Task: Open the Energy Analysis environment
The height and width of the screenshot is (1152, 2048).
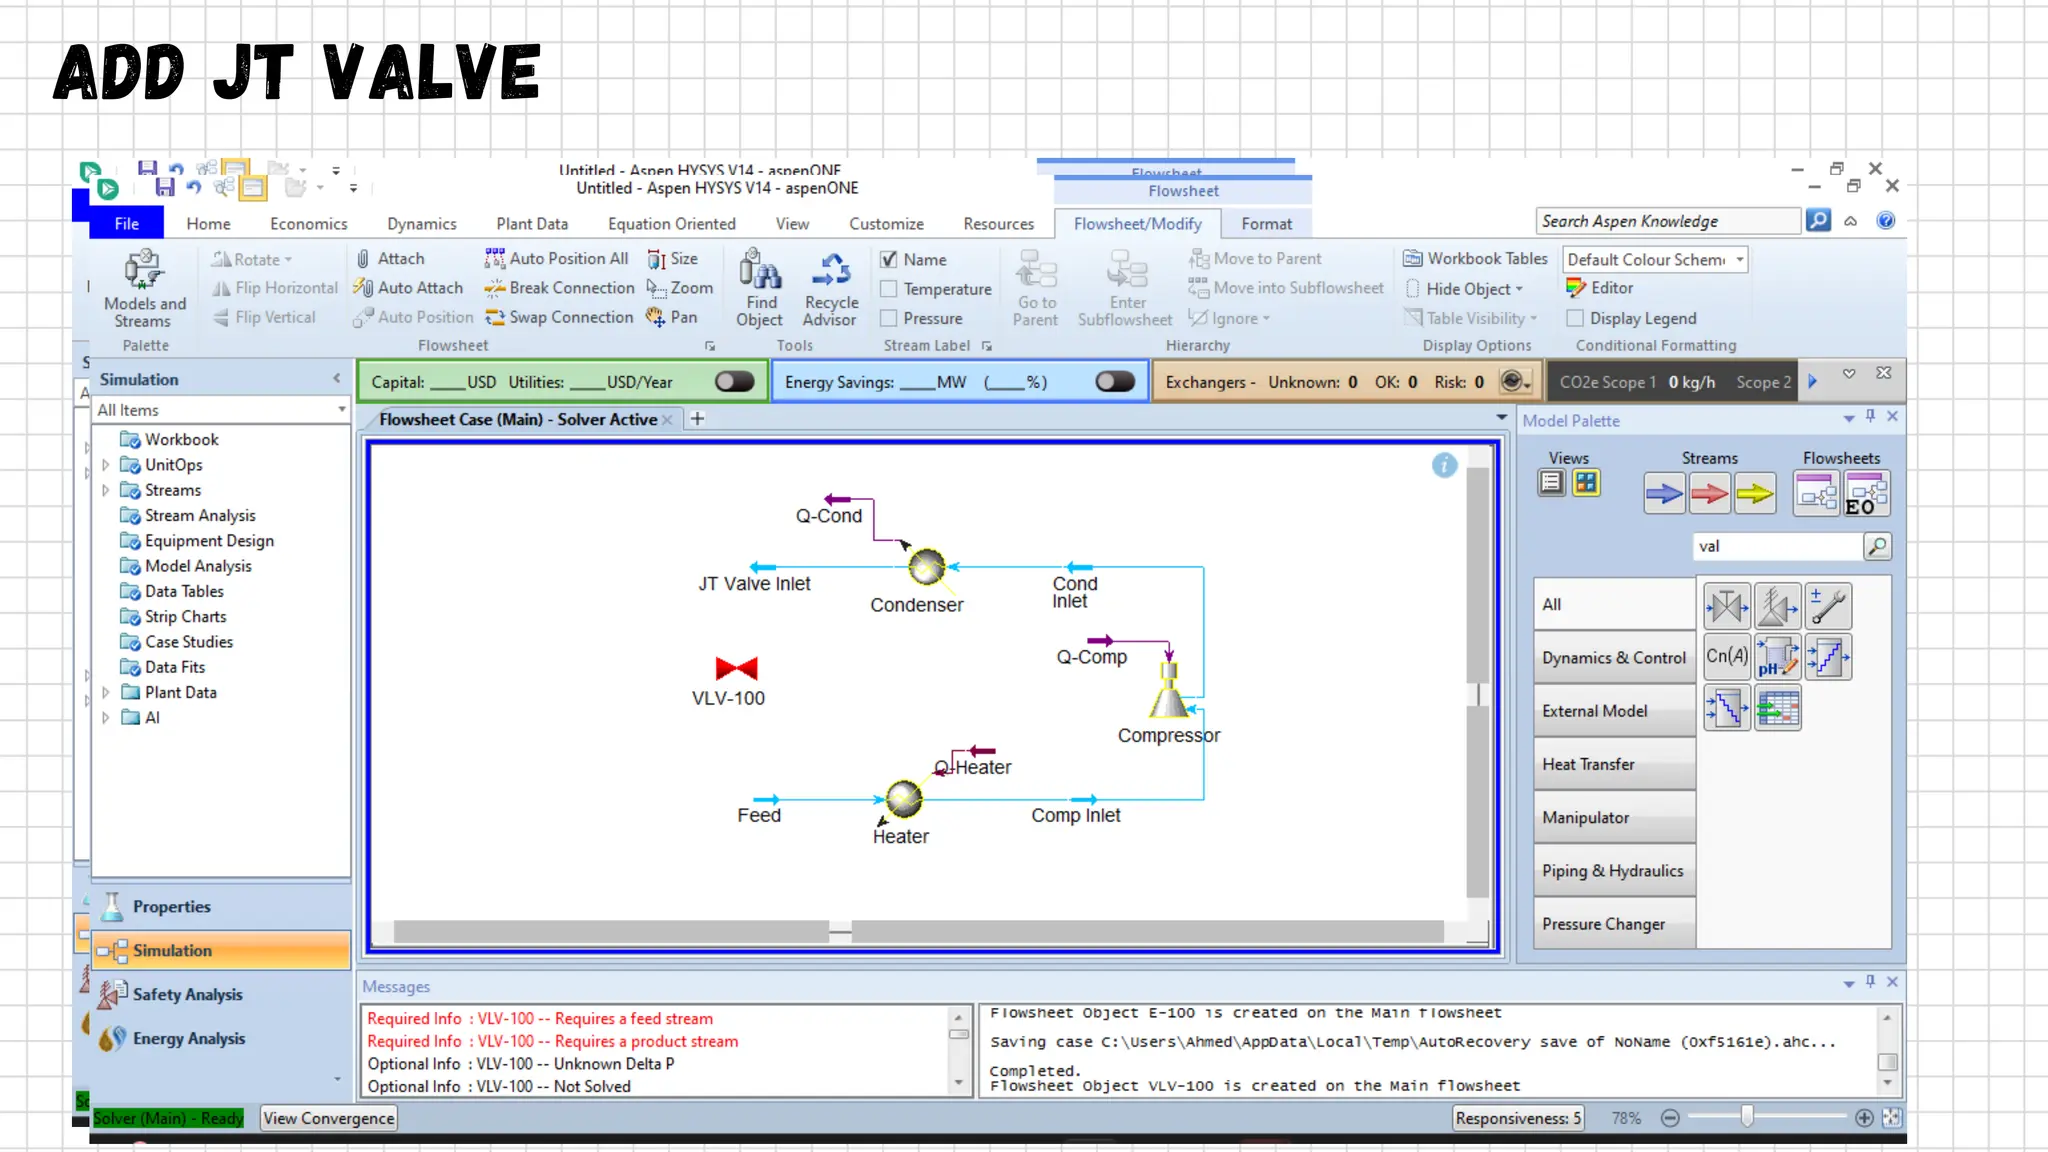Action: pos(220,1038)
